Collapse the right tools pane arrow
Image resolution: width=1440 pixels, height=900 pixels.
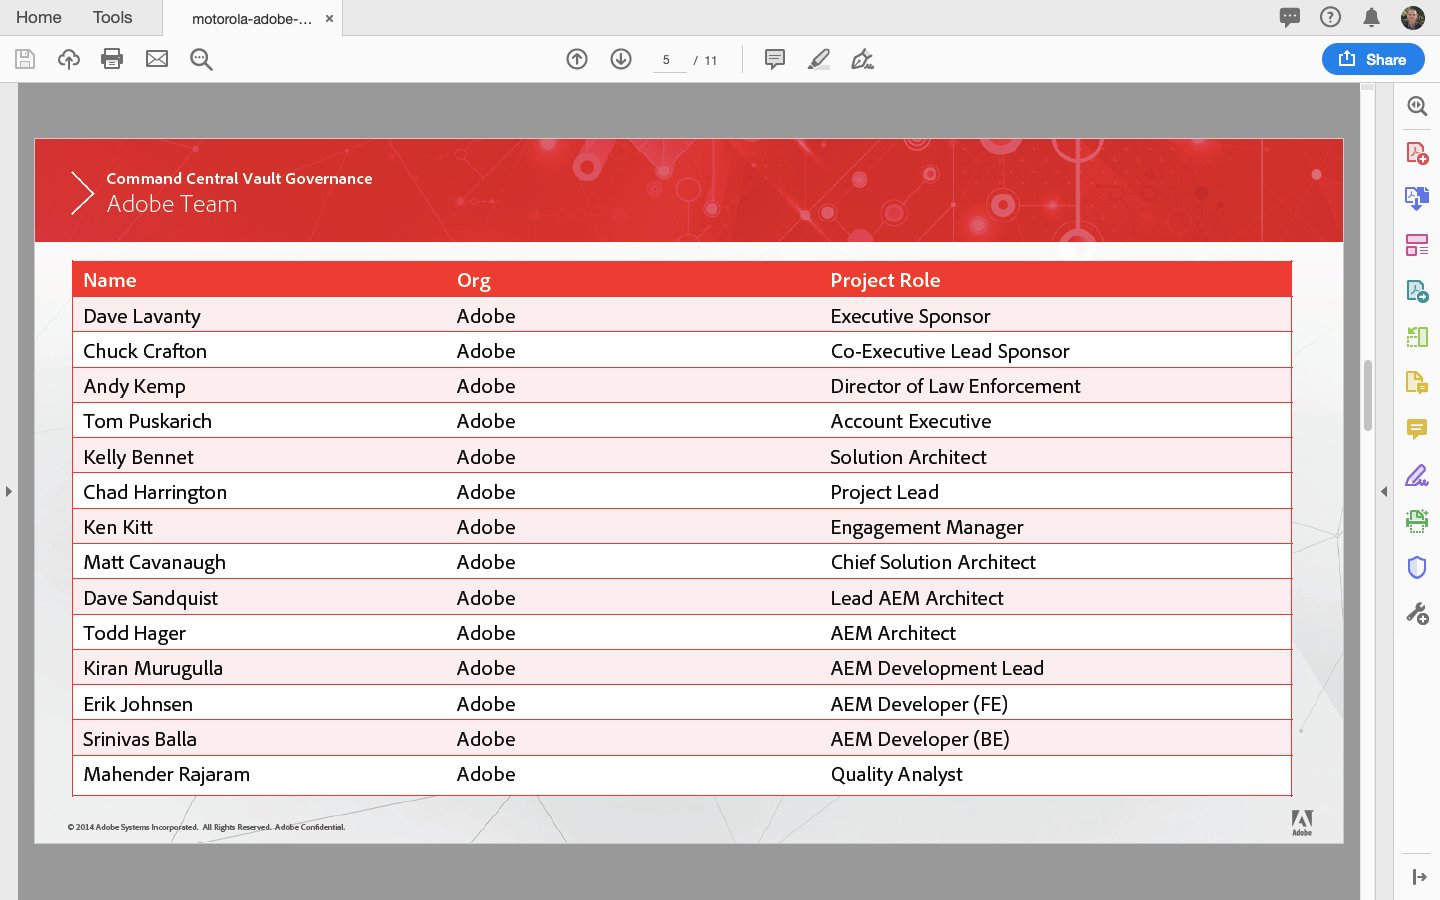pyautogui.click(x=1384, y=491)
